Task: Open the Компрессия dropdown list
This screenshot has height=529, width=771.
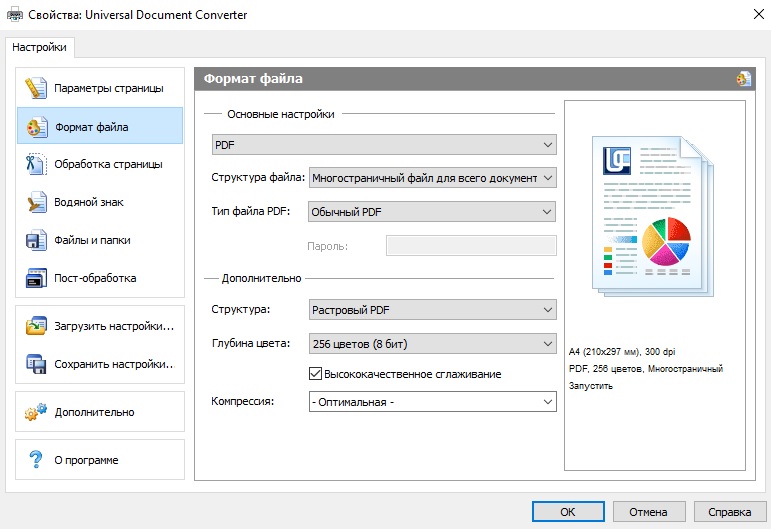Action: 432,402
